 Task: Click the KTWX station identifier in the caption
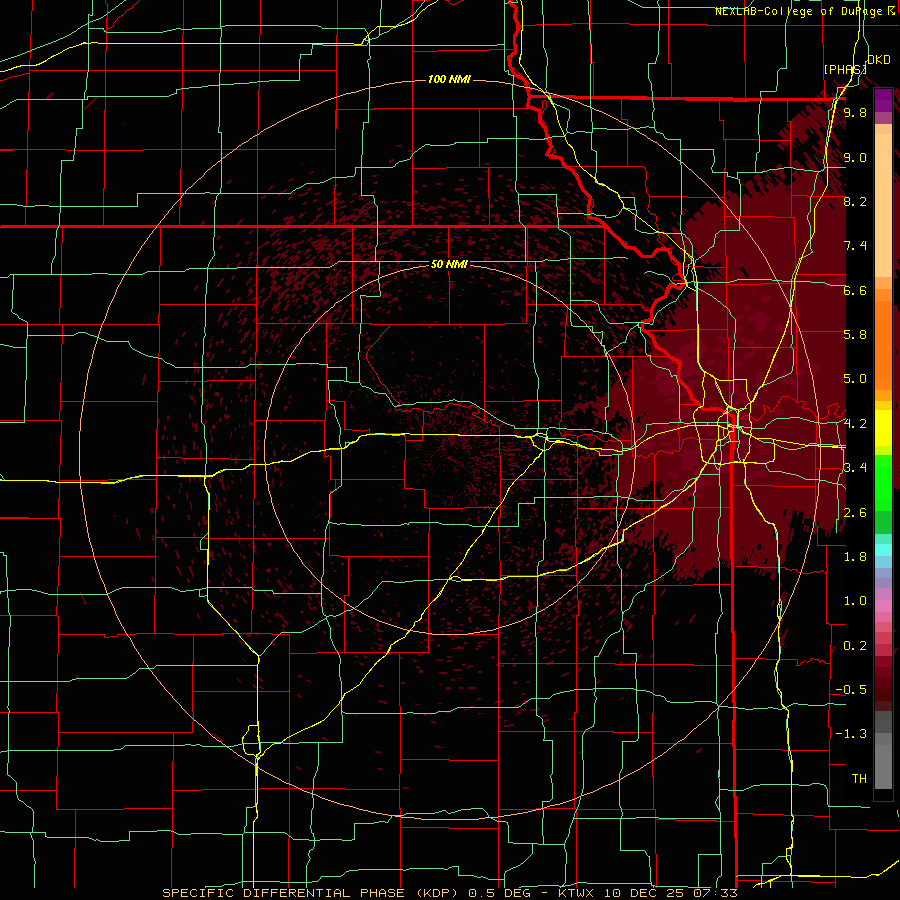[x=576, y=893]
